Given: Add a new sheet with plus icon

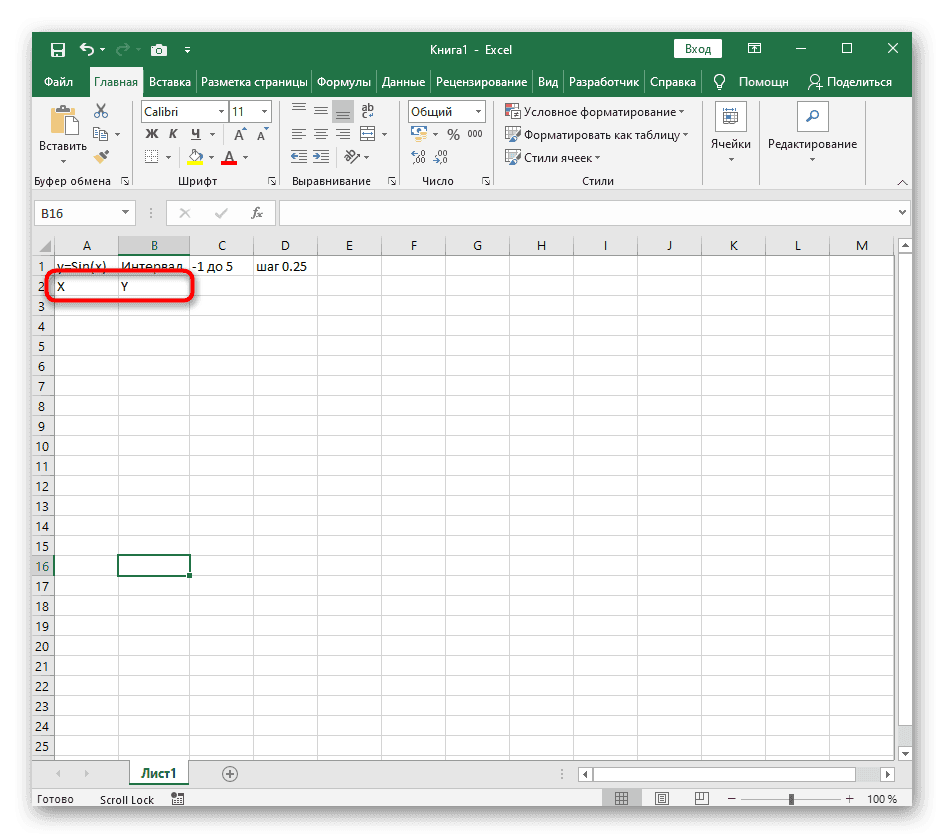Looking at the screenshot, I should [x=230, y=773].
